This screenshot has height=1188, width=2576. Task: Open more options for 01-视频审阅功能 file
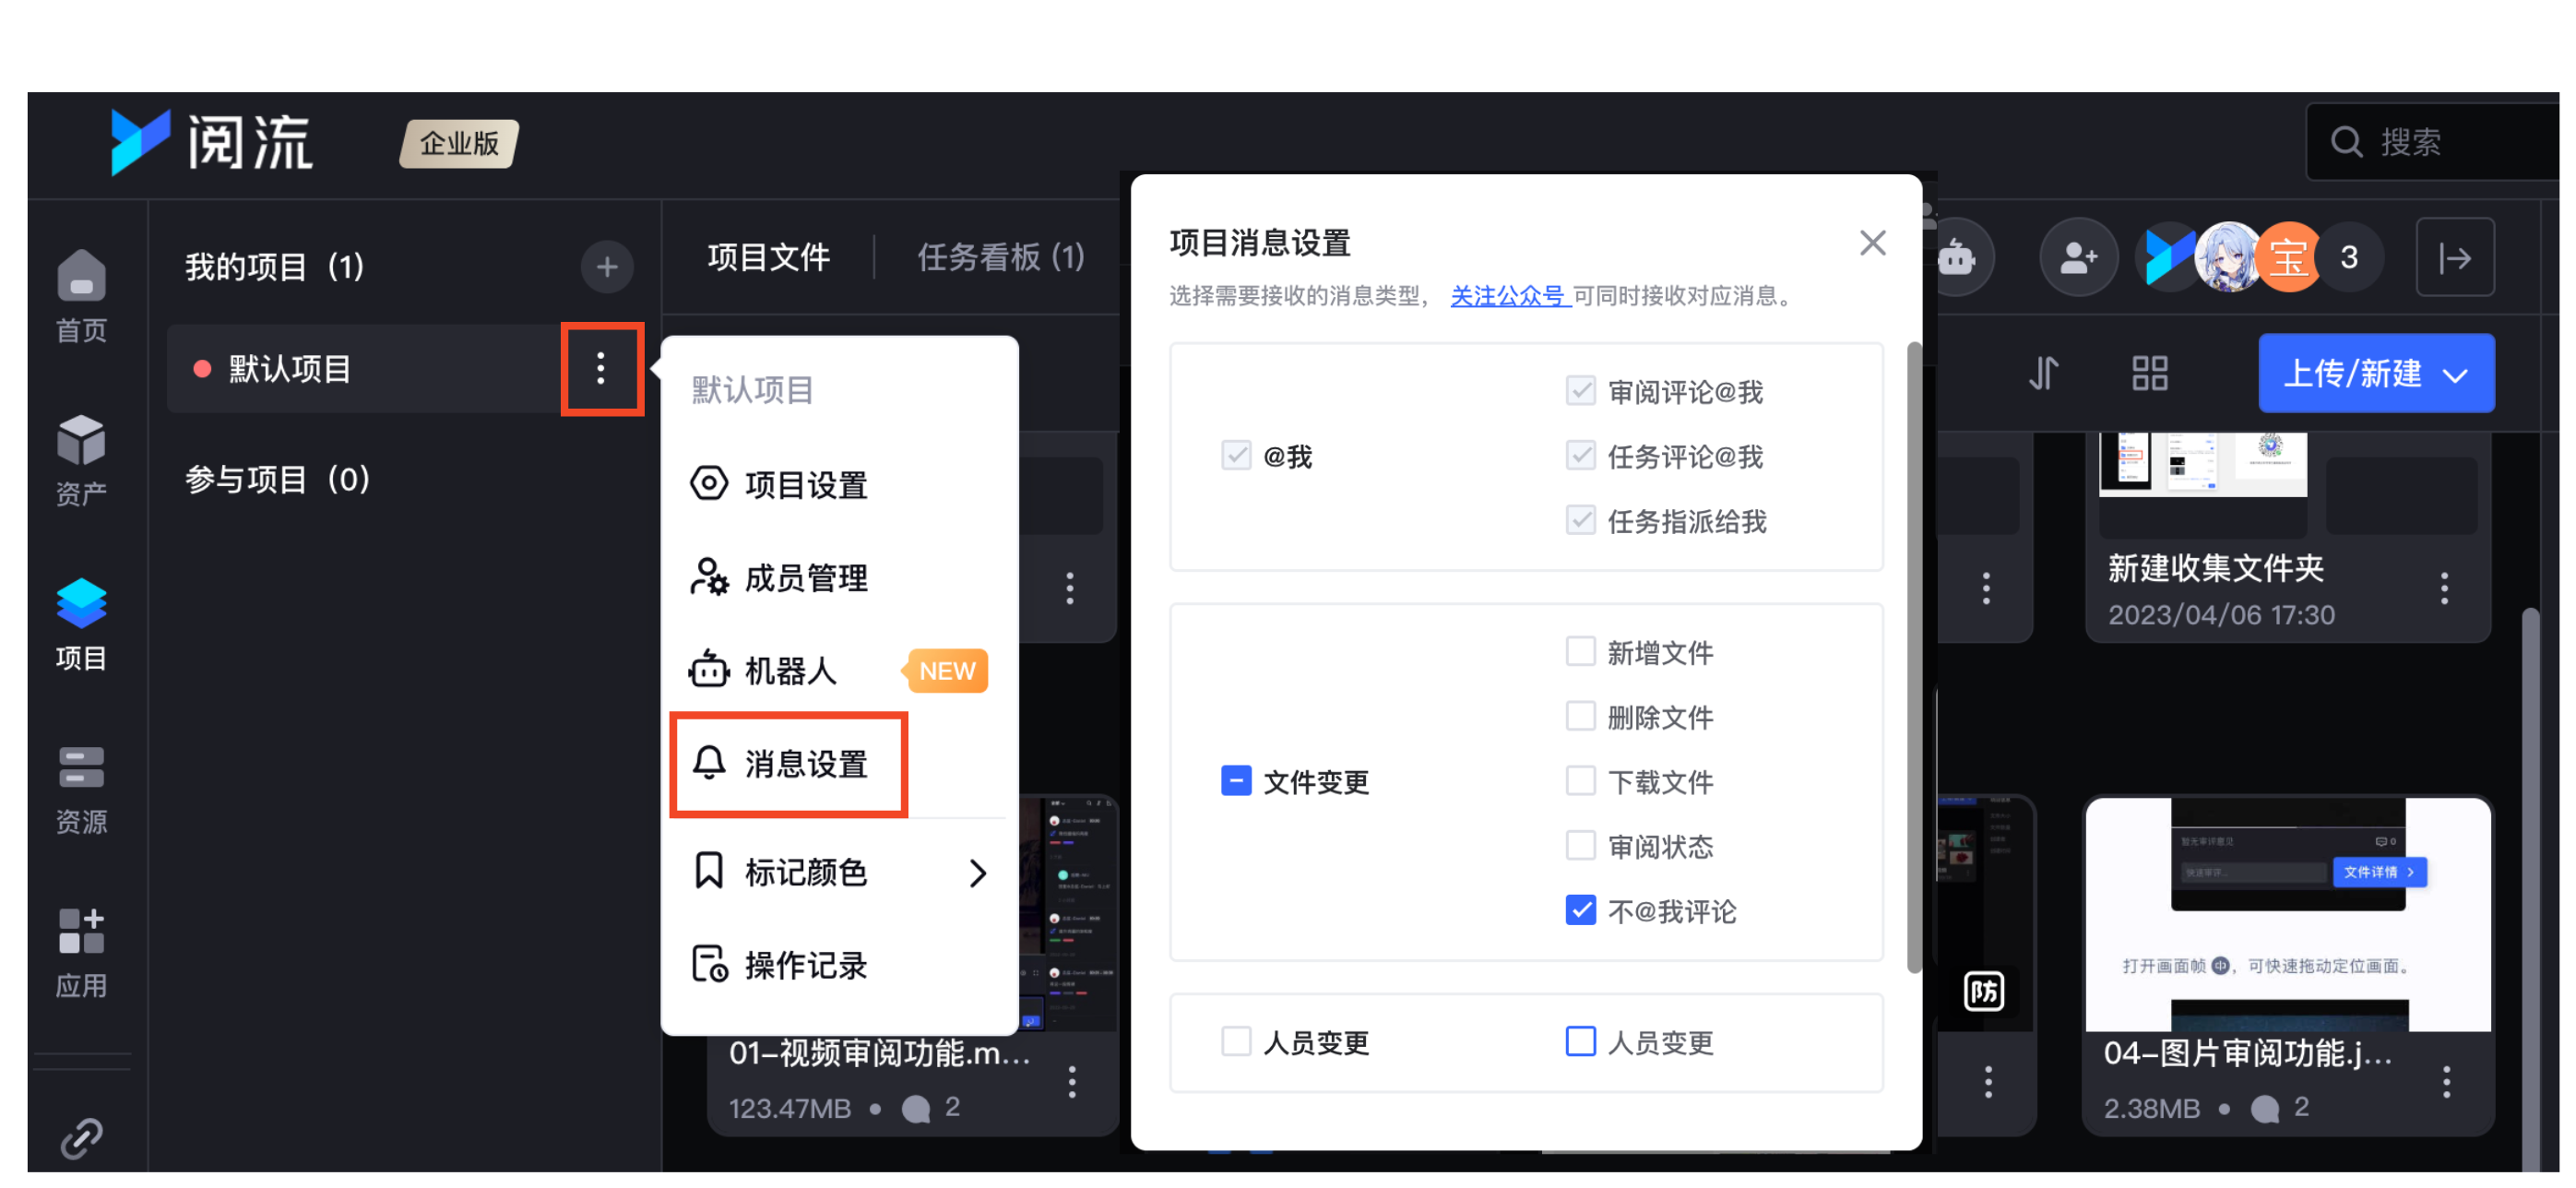[1072, 1082]
